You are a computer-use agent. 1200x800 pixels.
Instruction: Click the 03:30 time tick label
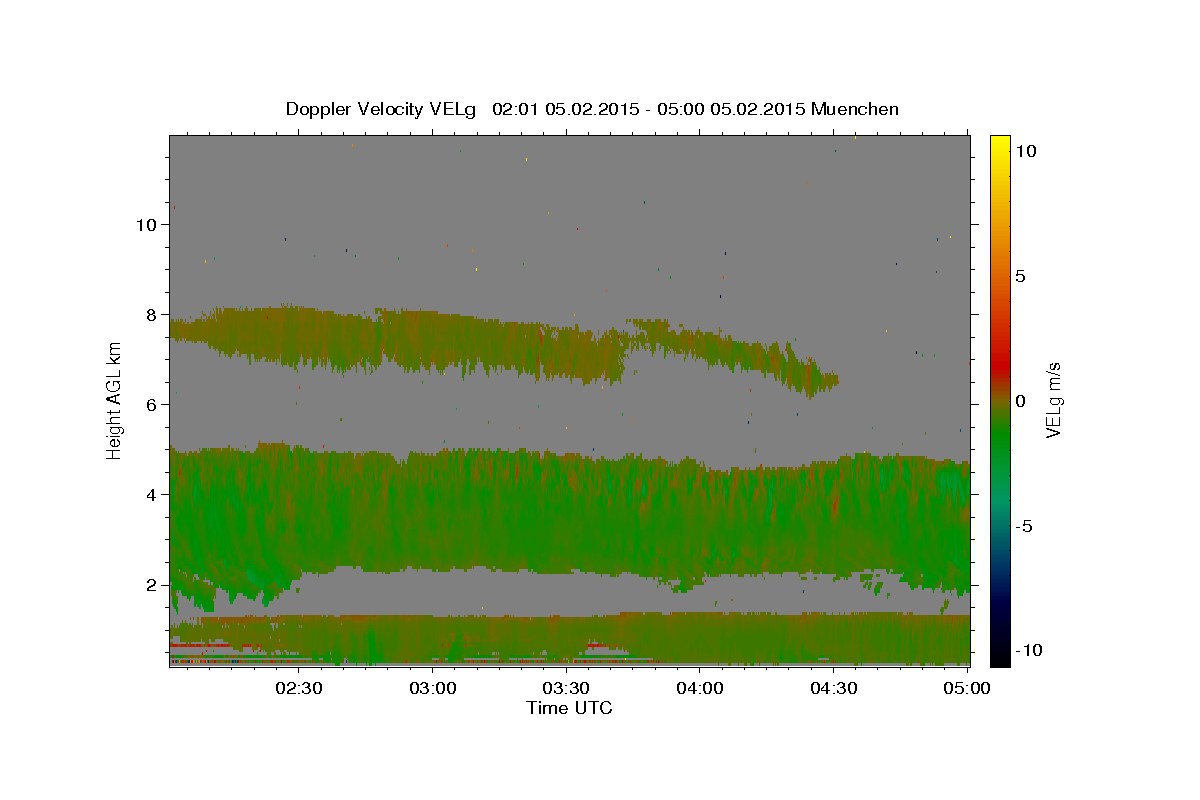pyautogui.click(x=566, y=688)
